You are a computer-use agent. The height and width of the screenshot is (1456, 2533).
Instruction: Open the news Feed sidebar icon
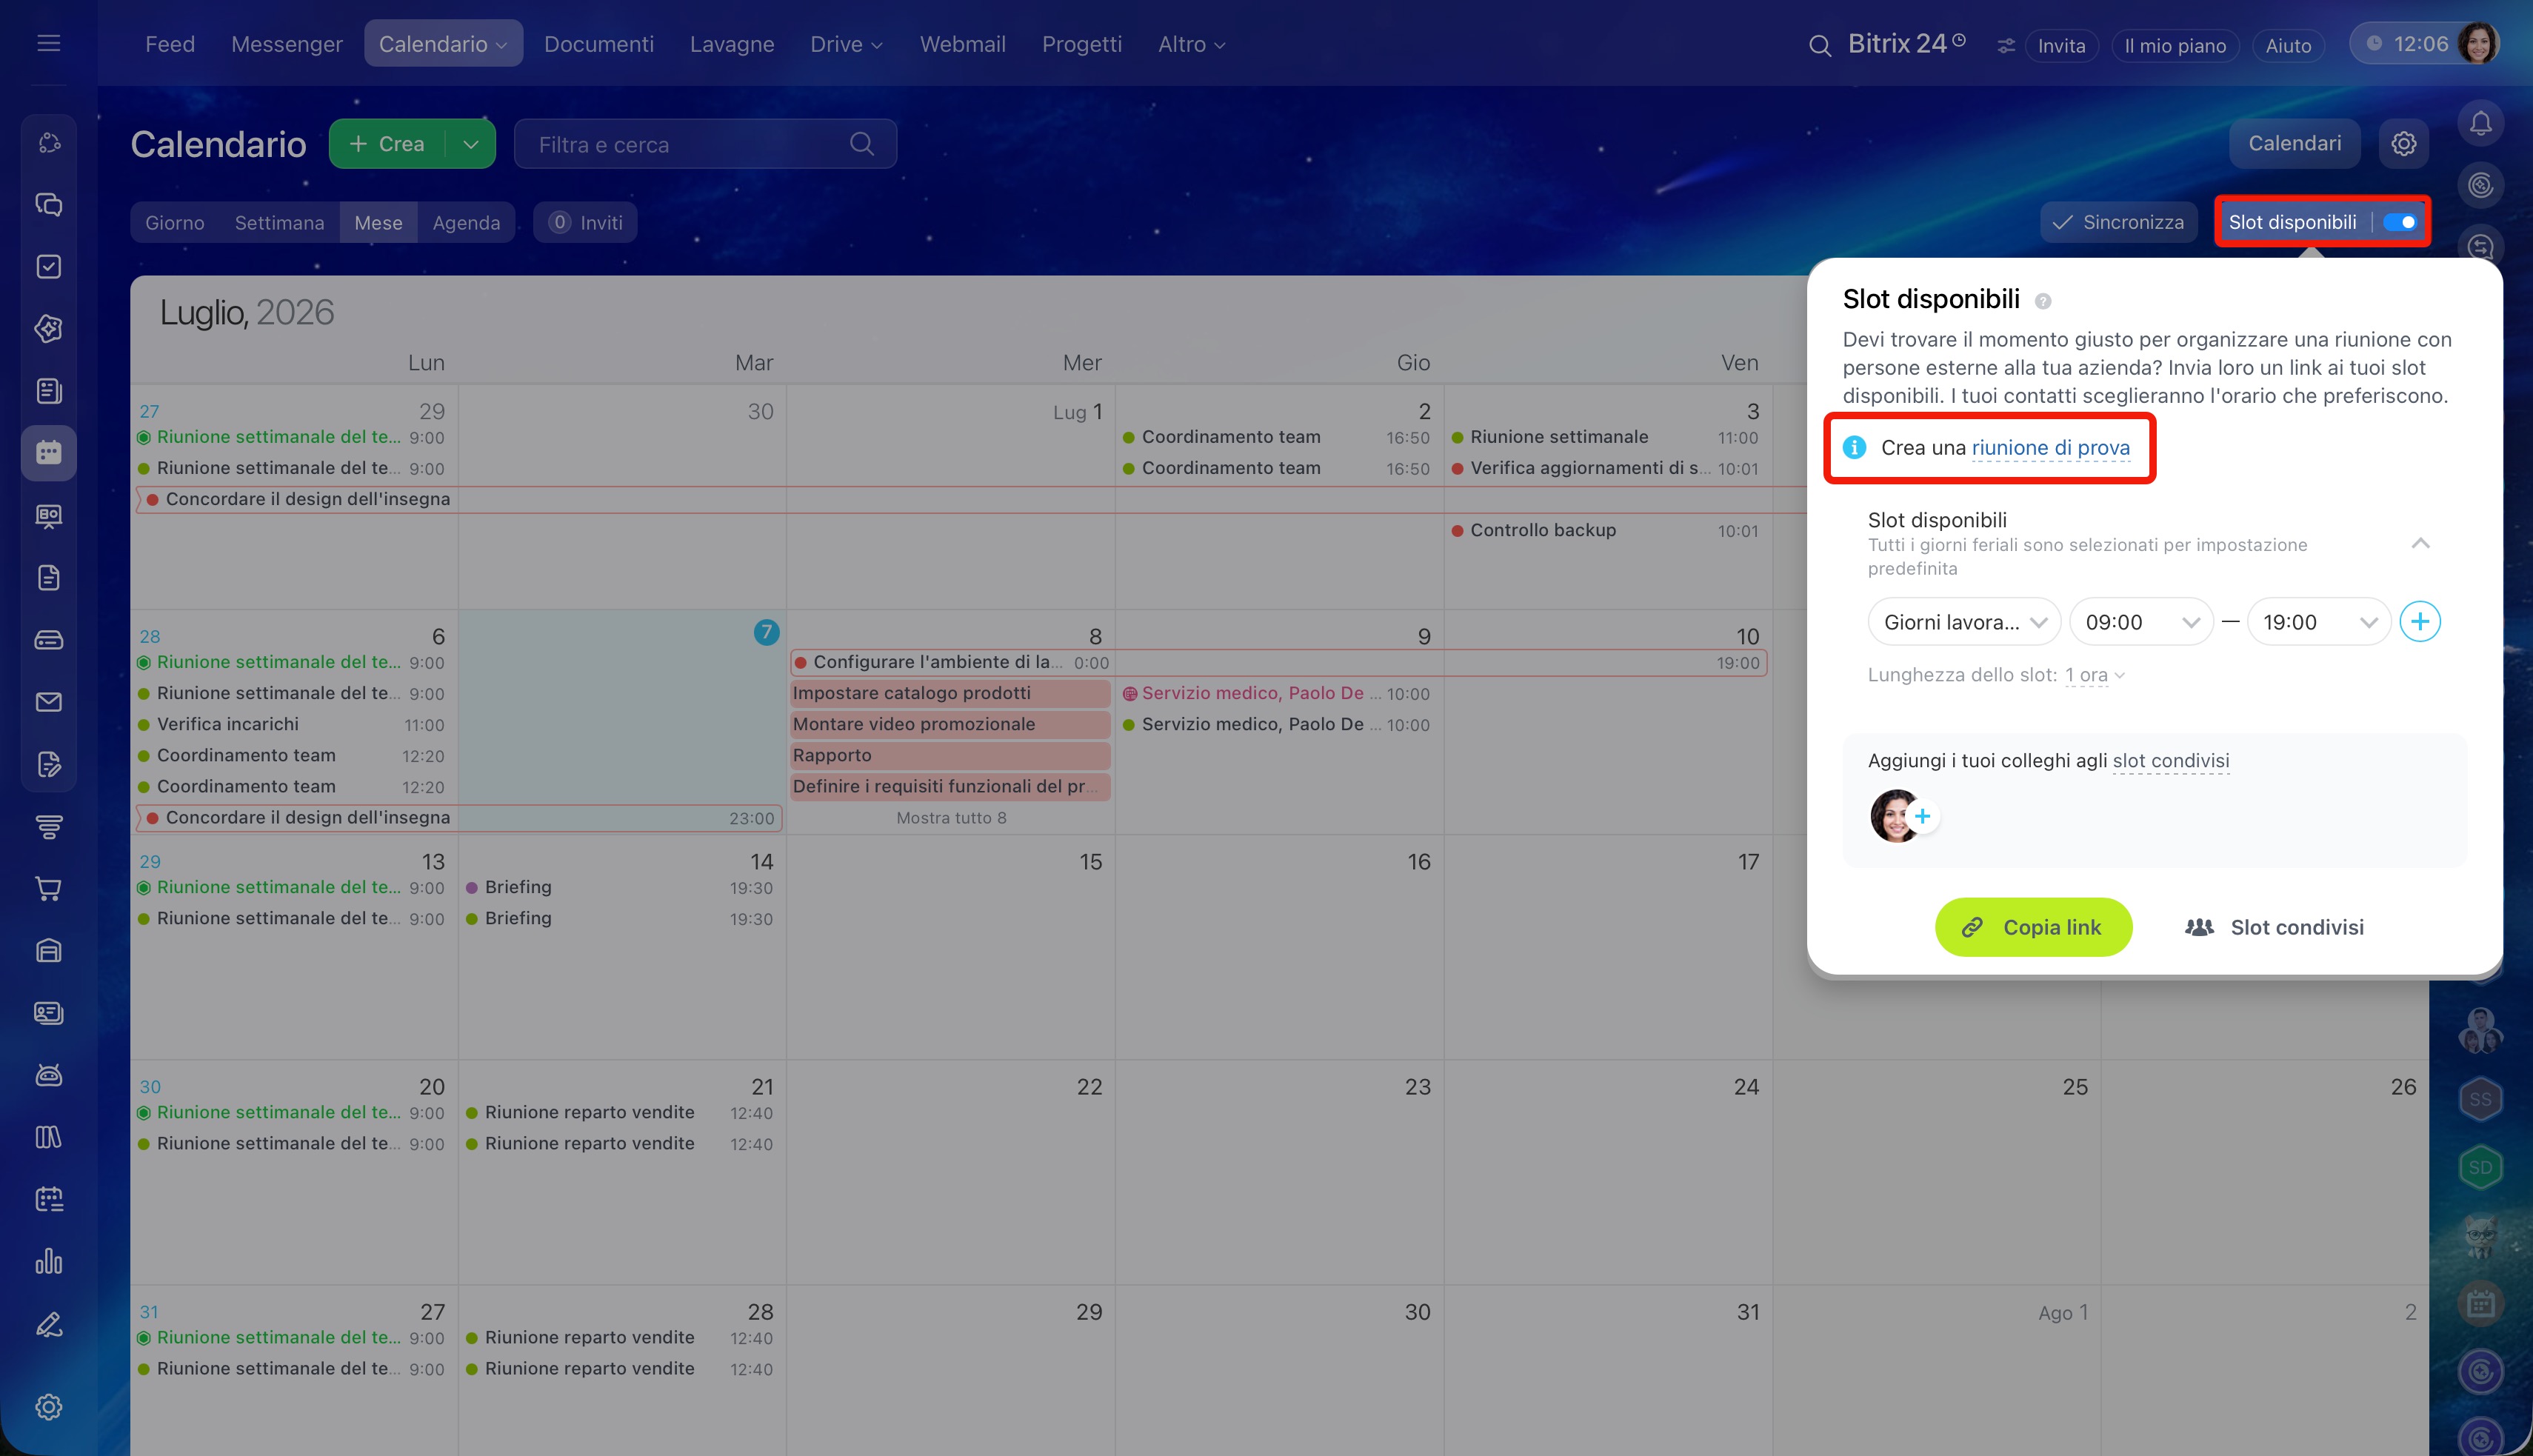(x=48, y=391)
